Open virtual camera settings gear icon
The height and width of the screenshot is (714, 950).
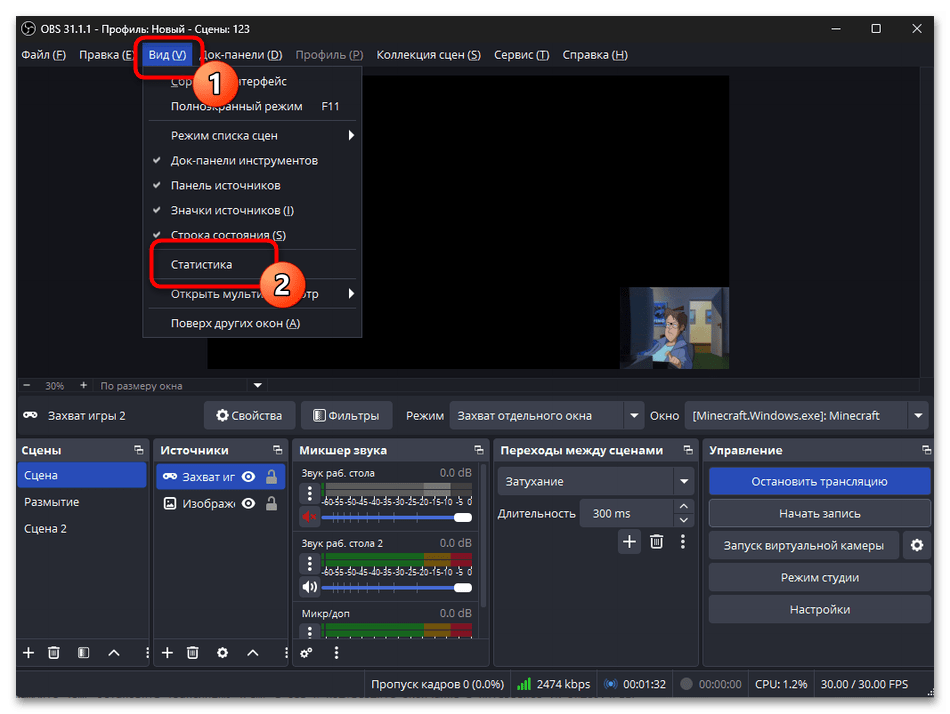point(916,546)
